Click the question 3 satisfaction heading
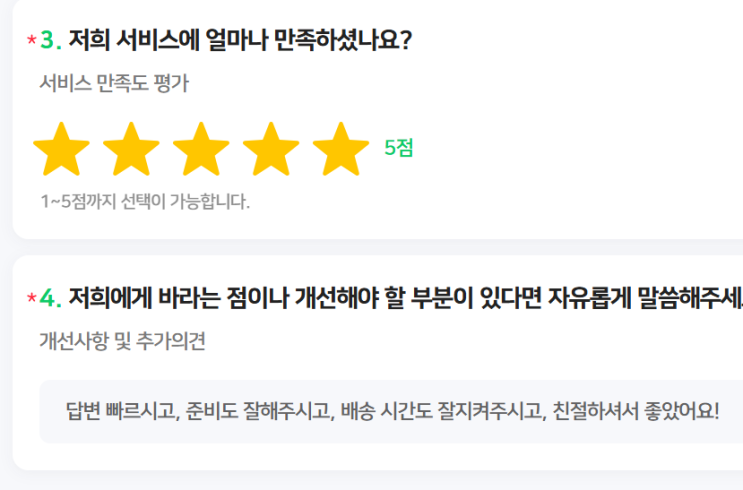This screenshot has height=490, width=743. (240, 41)
